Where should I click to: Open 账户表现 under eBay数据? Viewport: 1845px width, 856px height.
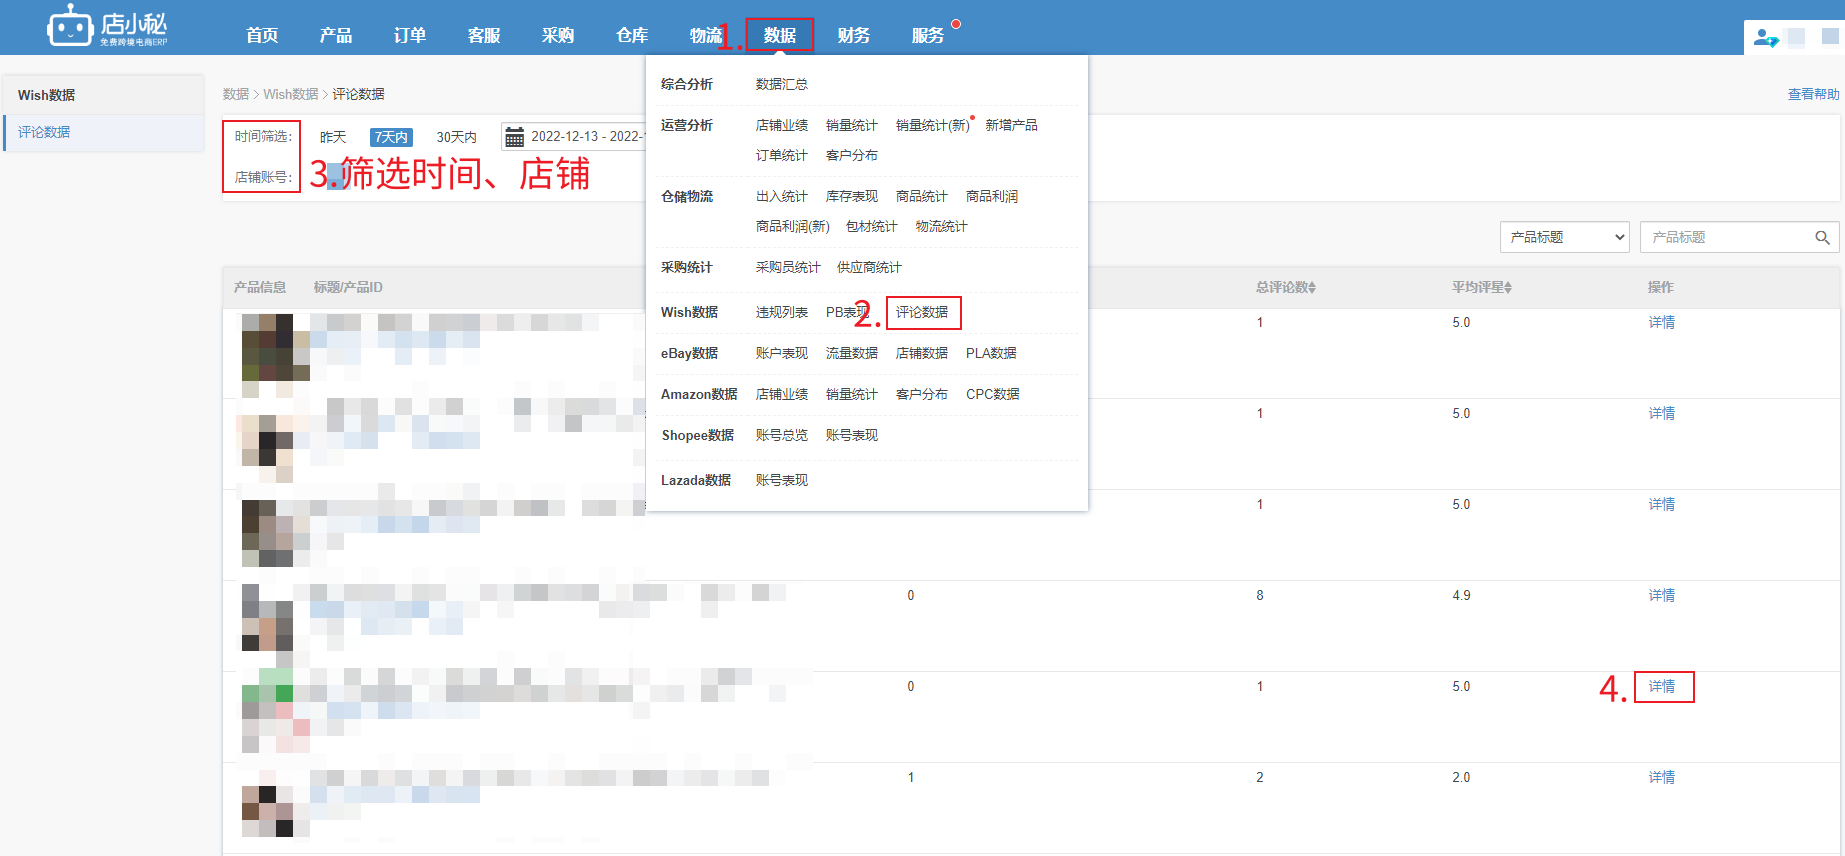point(782,353)
